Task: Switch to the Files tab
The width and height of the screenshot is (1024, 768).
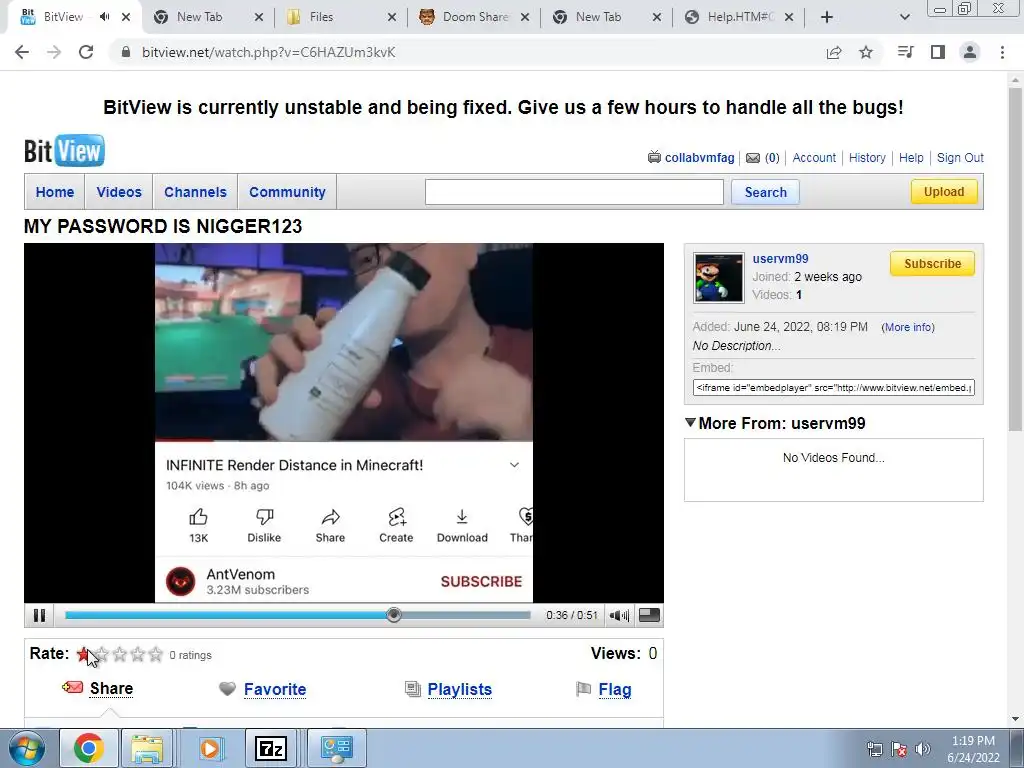Action: [340, 17]
